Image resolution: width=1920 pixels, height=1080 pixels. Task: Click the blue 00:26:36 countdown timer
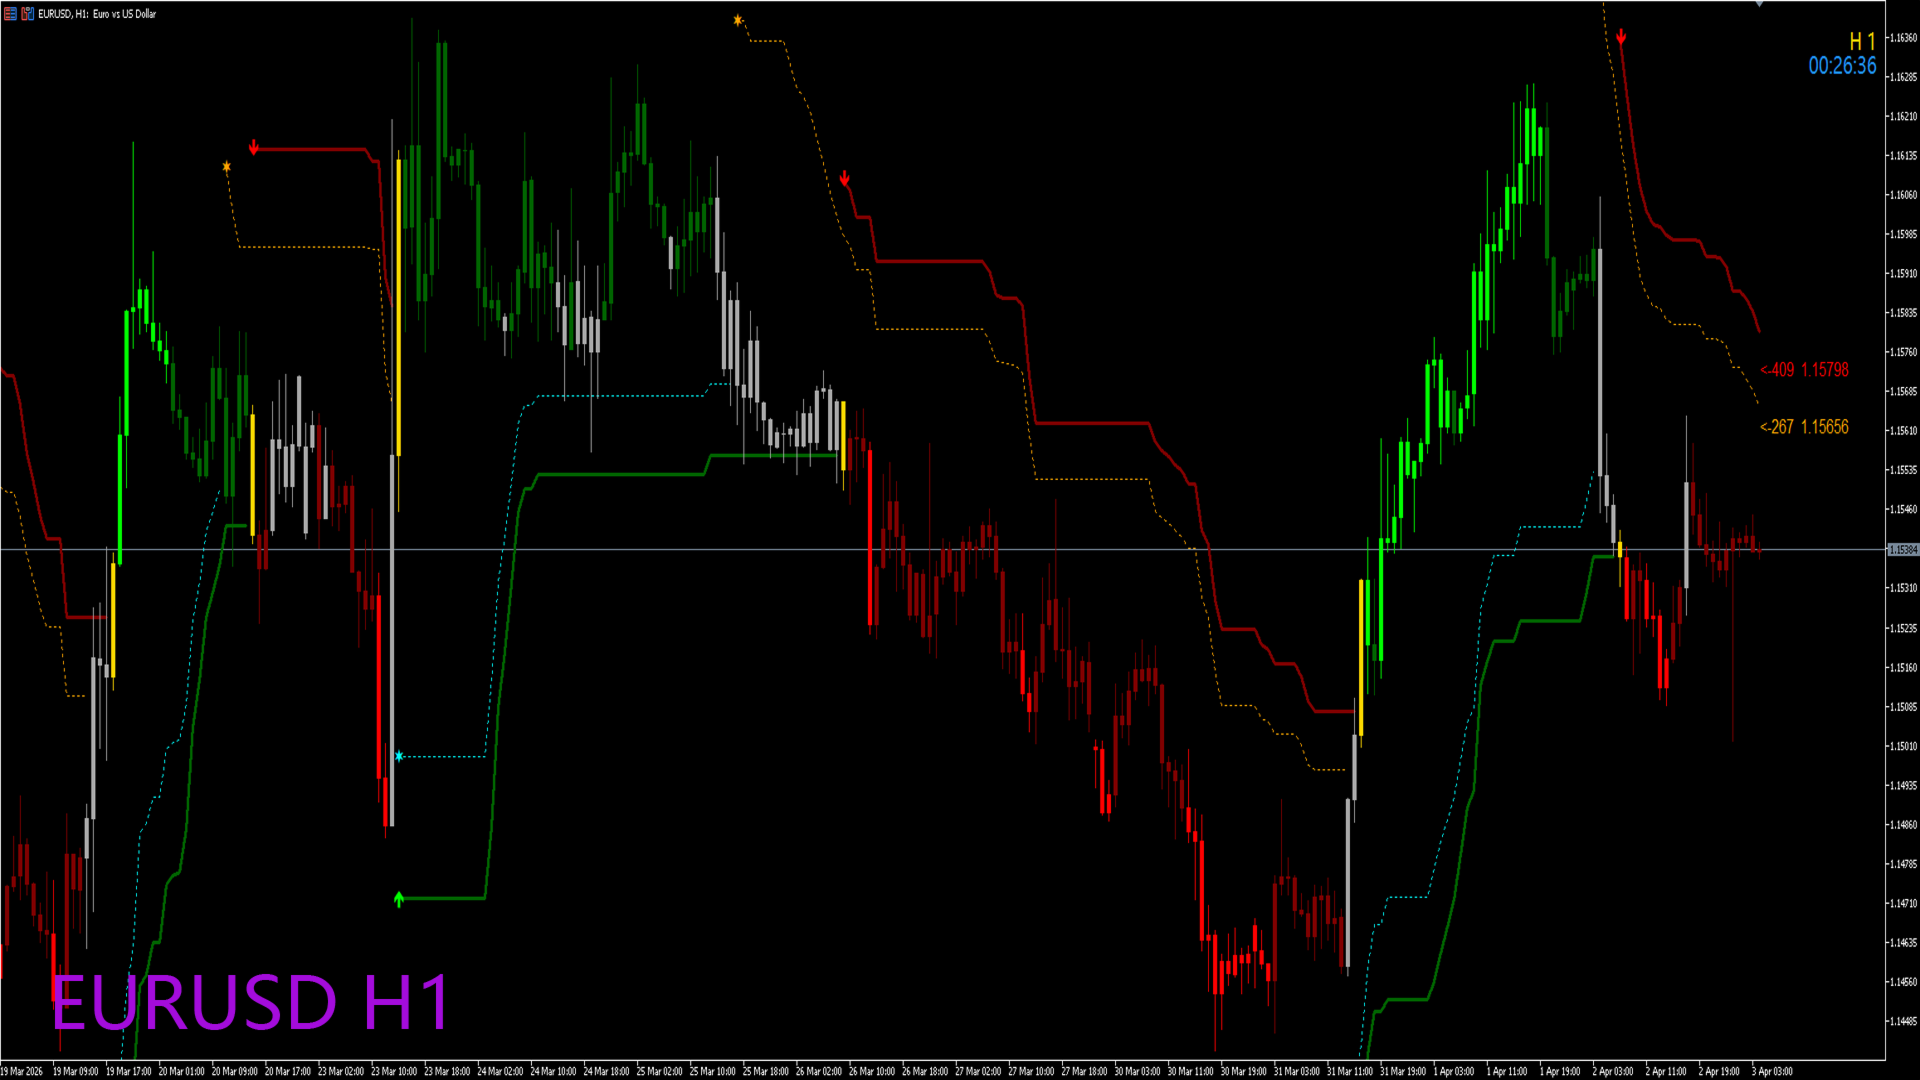1841,66
